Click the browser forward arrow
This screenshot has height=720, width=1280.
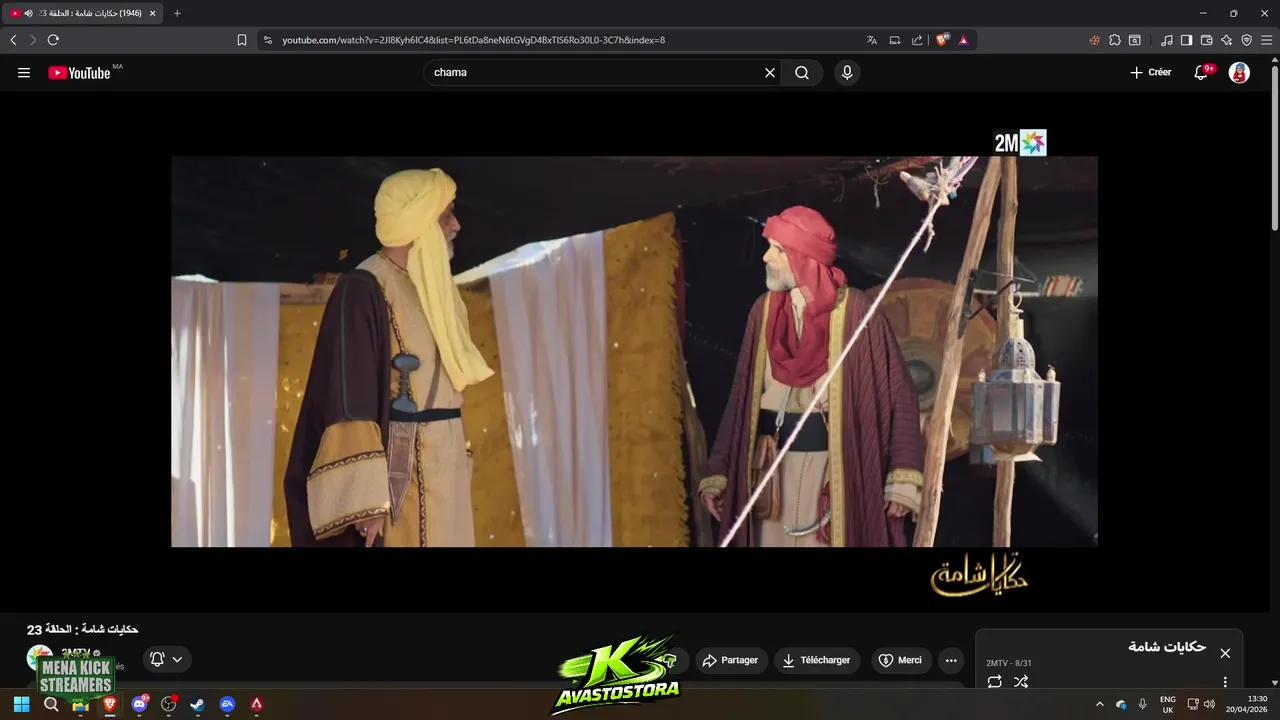click(x=32, y=40)
